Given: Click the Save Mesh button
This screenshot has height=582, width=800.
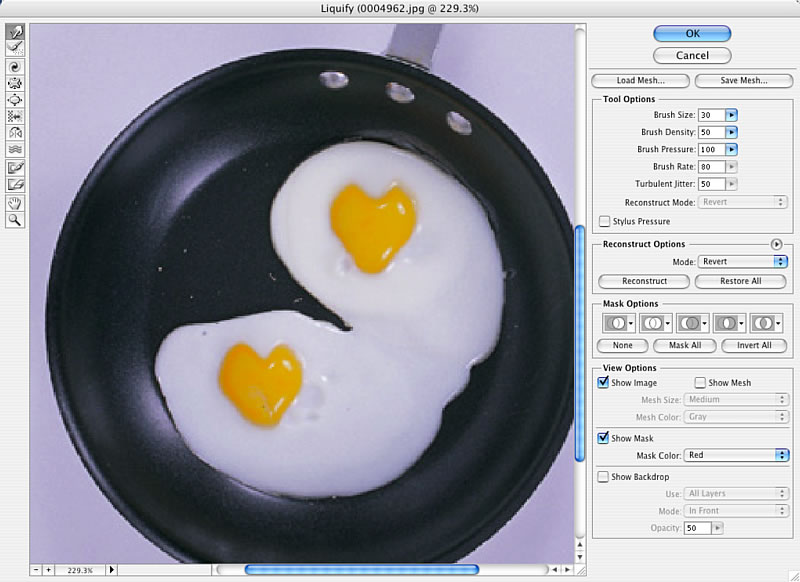Looking at the screenshot, I should pos(744,81).
